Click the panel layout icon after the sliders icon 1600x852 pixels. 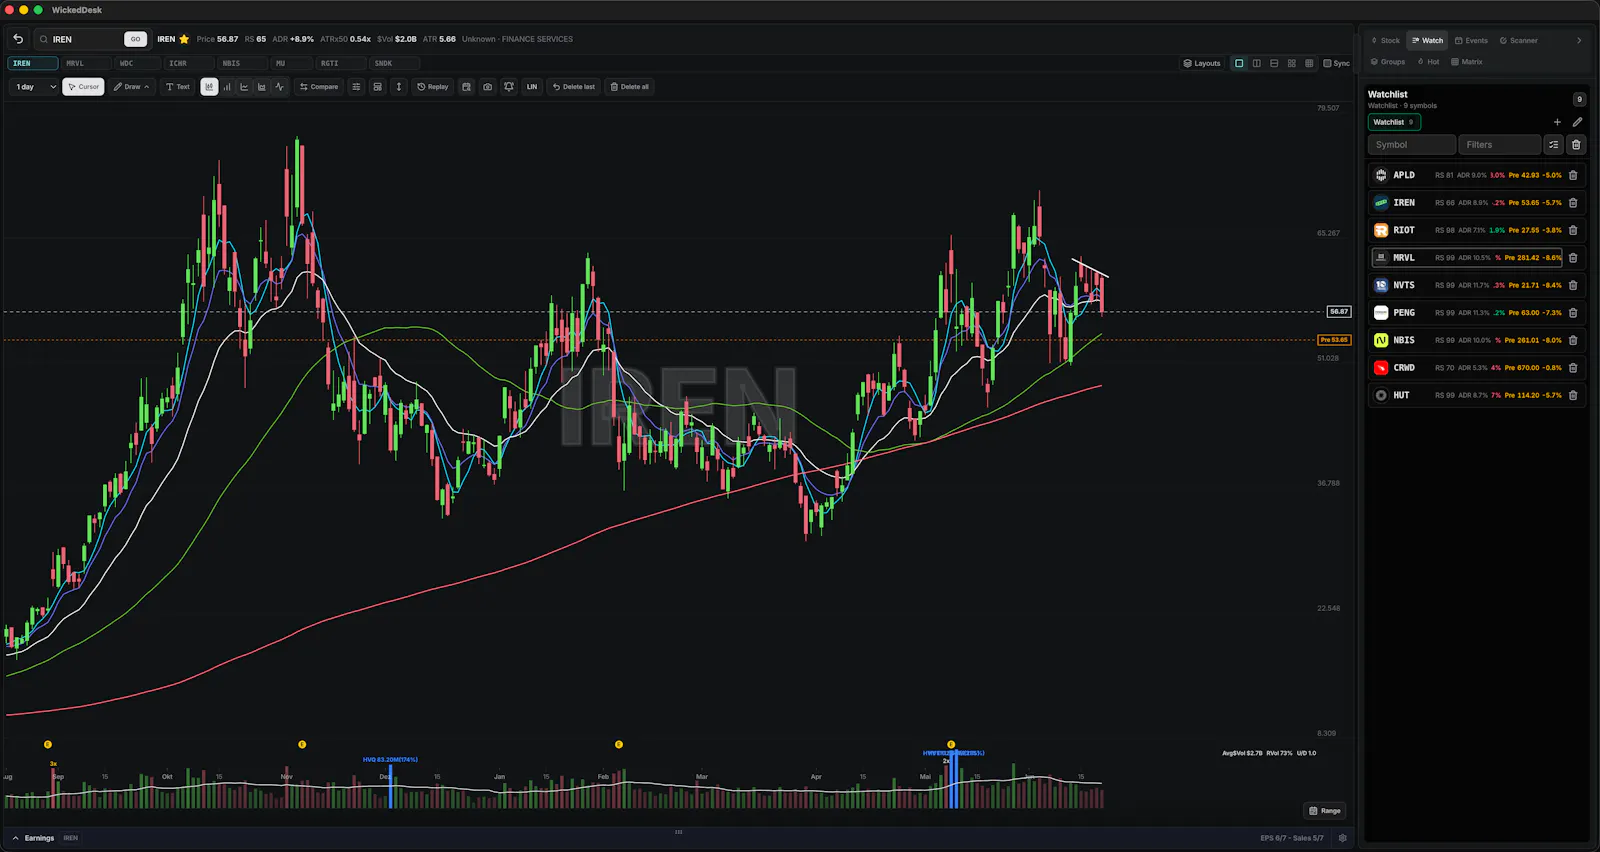click(x=377, y=87)
